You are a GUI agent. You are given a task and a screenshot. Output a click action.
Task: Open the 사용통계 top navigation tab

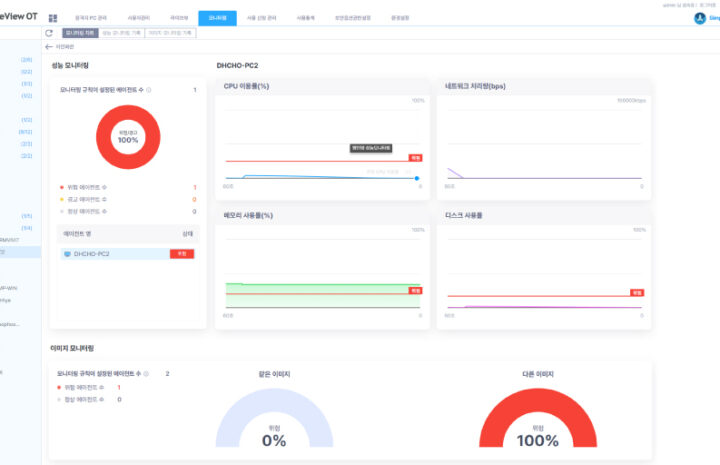(x=305, y=18)
